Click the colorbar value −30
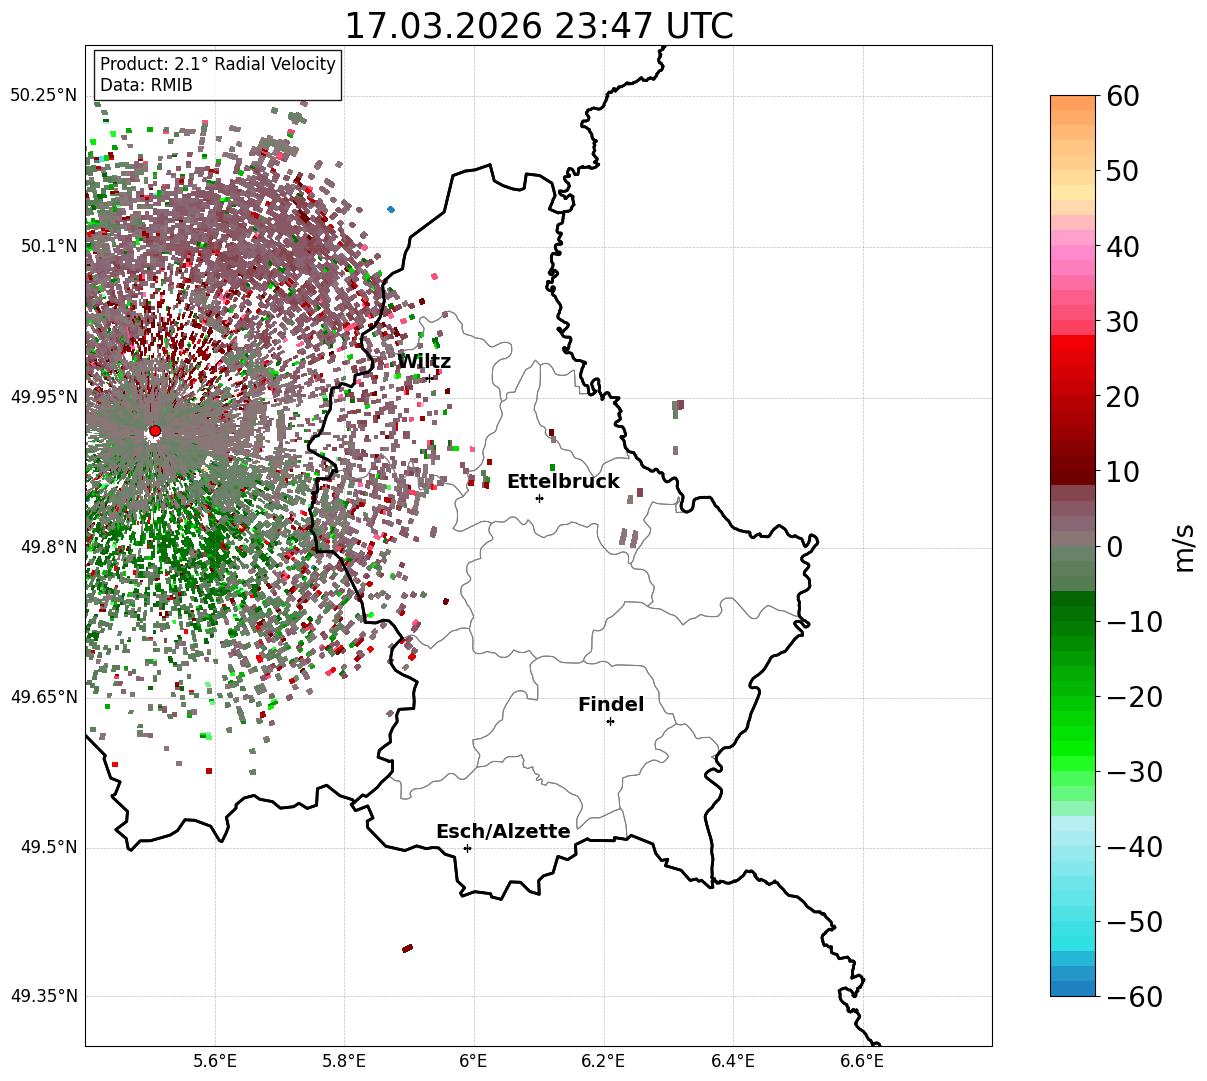The image size is (1207, 1081). [x=1134, y=772]
